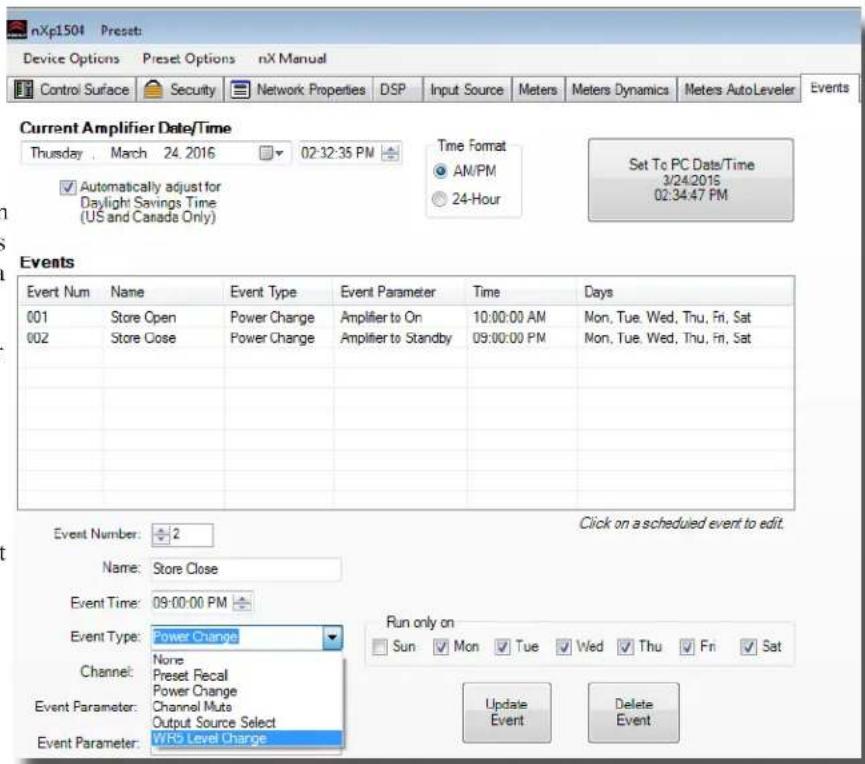Viewport: 865px width, 764px height.
Task: Click the Event Type dropdown arrow
Action: [x=332, y=637]
